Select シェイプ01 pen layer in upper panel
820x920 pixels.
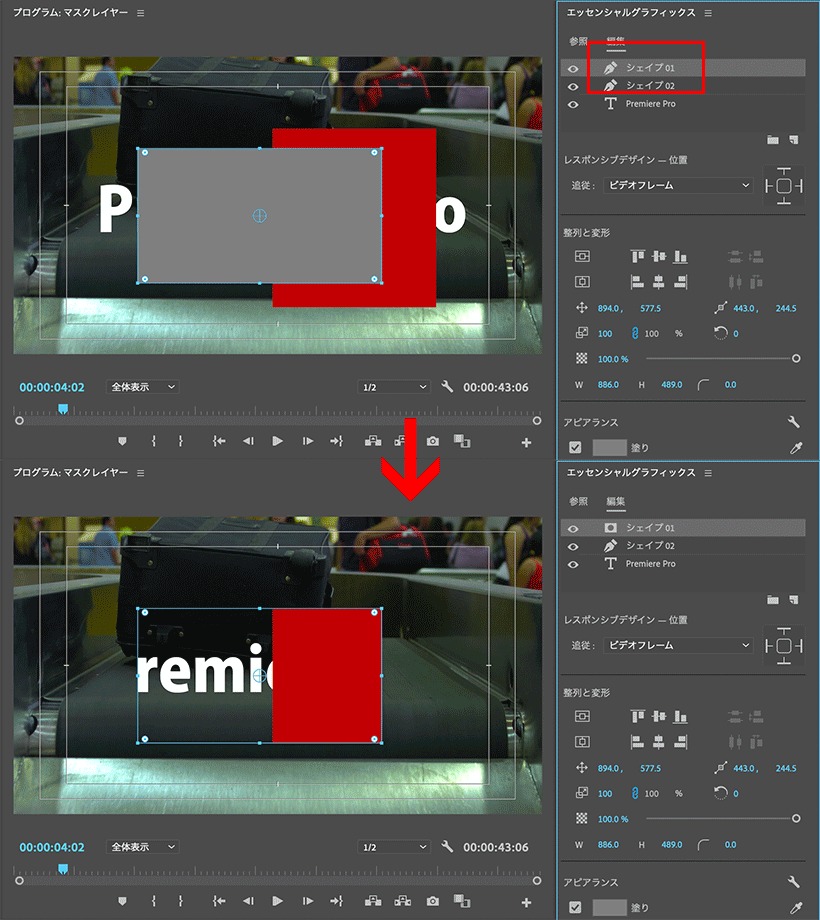pyautogui.click(x=683, y=67)
